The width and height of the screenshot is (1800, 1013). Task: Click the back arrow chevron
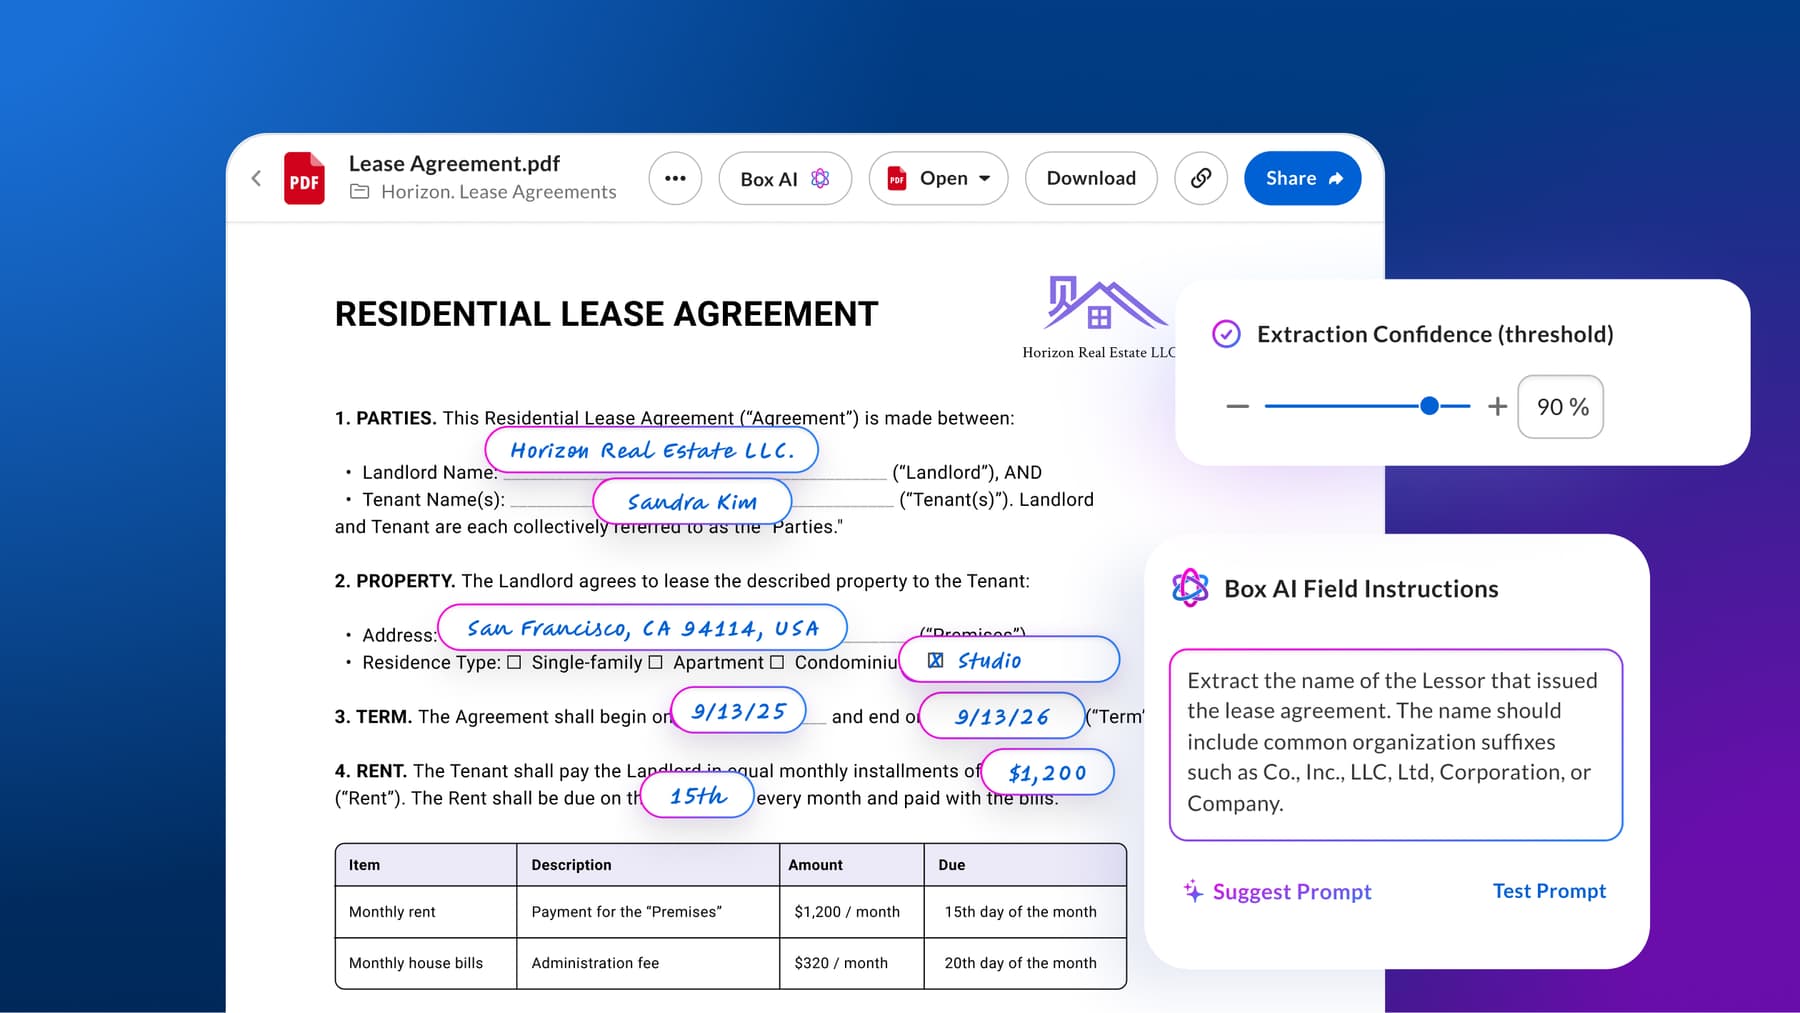coord(256,178)
